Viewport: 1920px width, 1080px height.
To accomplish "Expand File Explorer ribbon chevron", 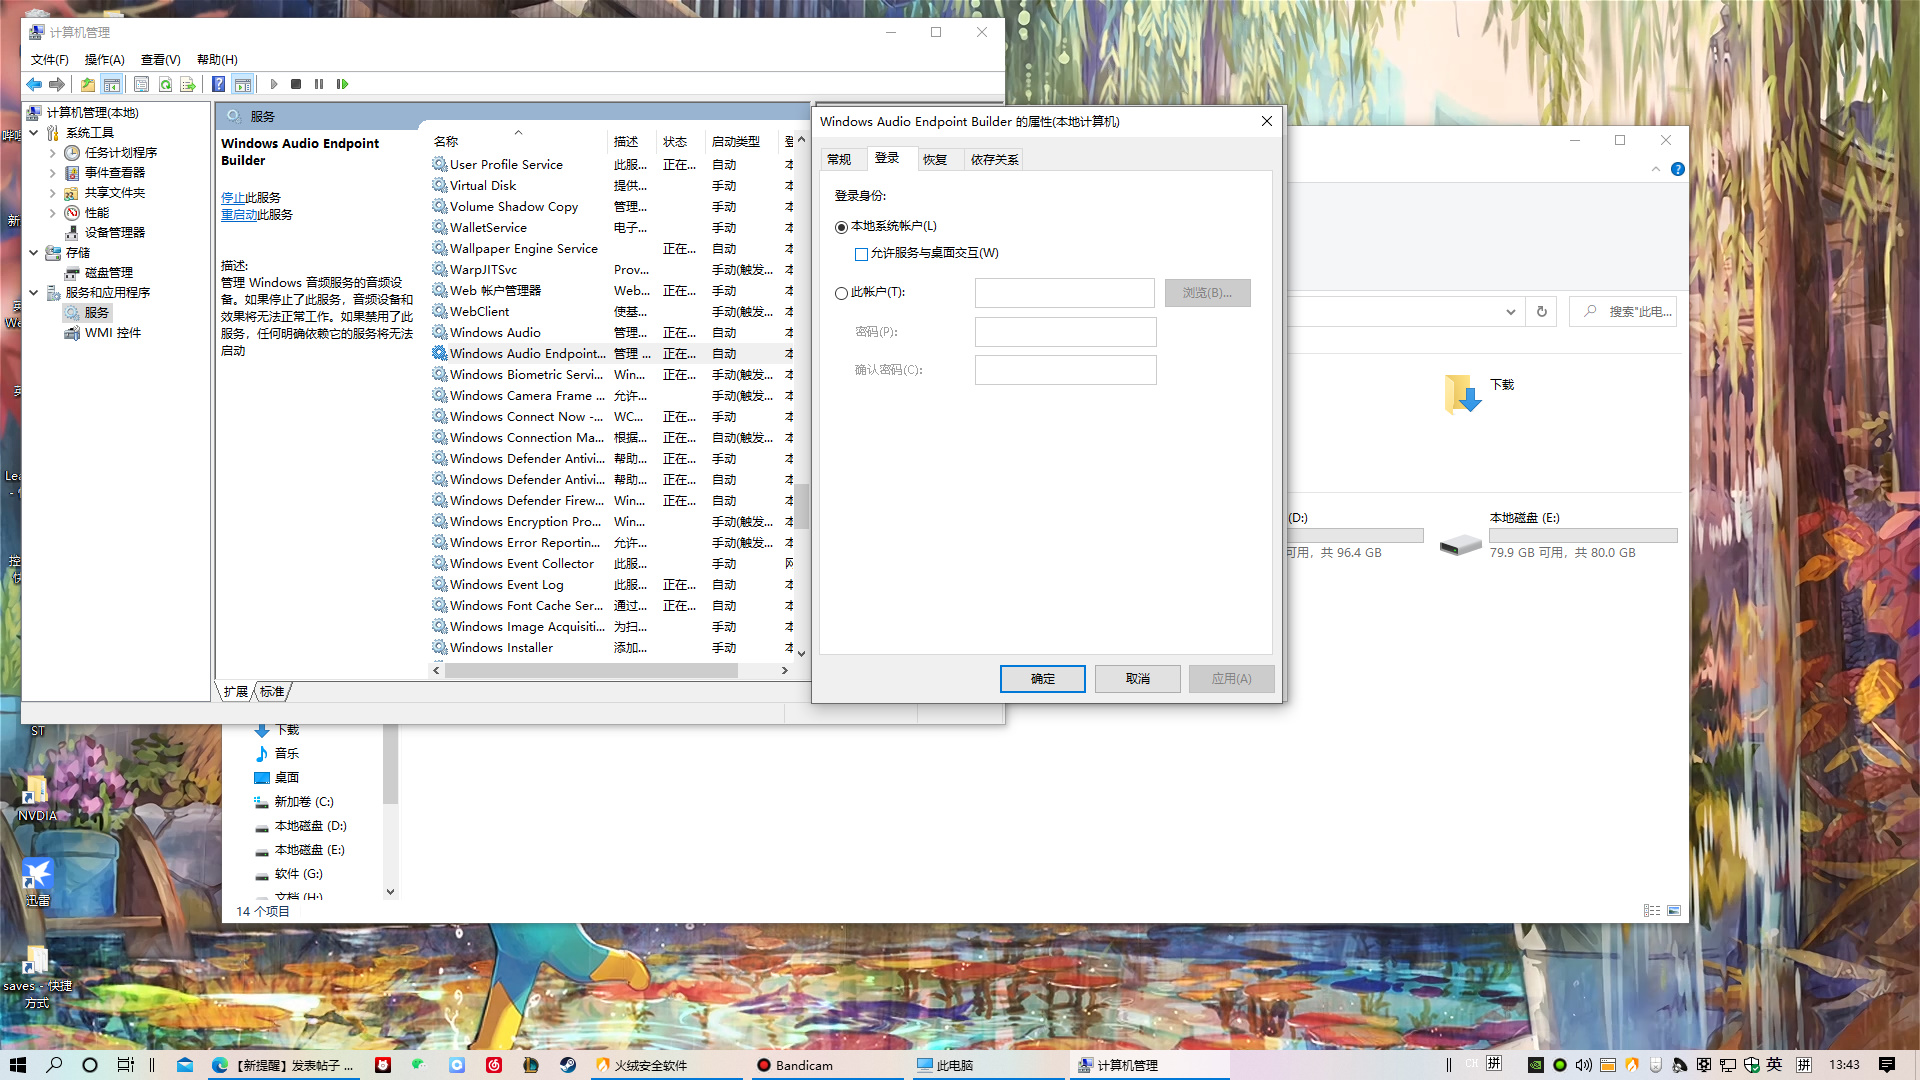I will click(1656, 169).
